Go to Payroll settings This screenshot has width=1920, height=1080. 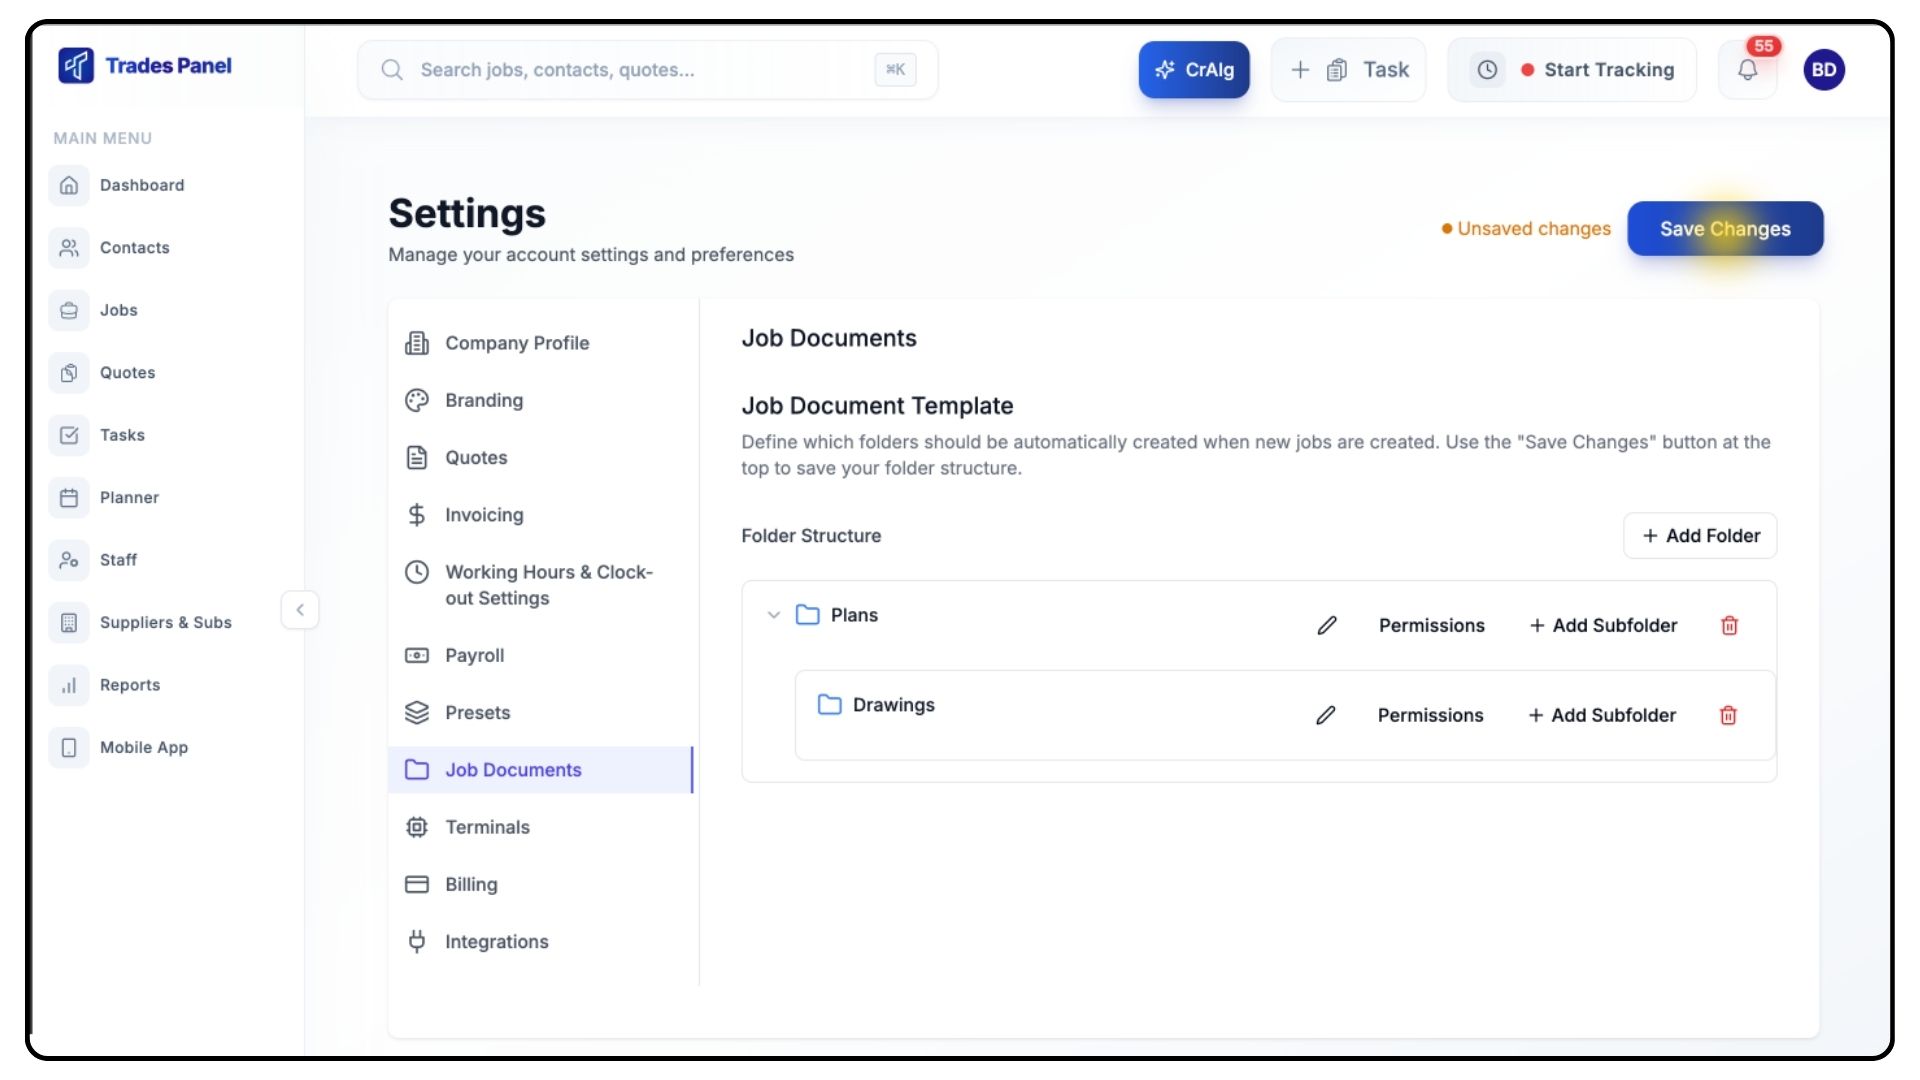point(474,655)
